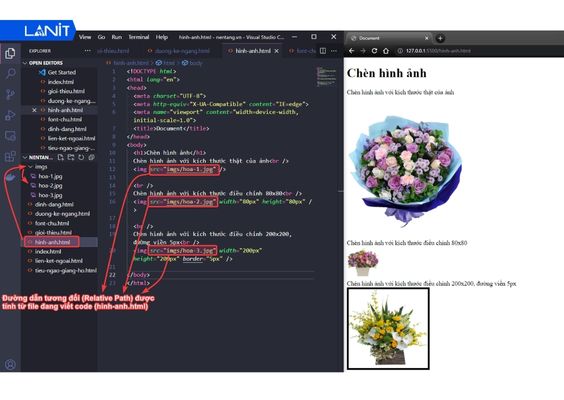Image resolution: width=564 pixels, height=400 pixels.
Task: Click the small 80x80 flower image
Action: (x=363, y=263)
